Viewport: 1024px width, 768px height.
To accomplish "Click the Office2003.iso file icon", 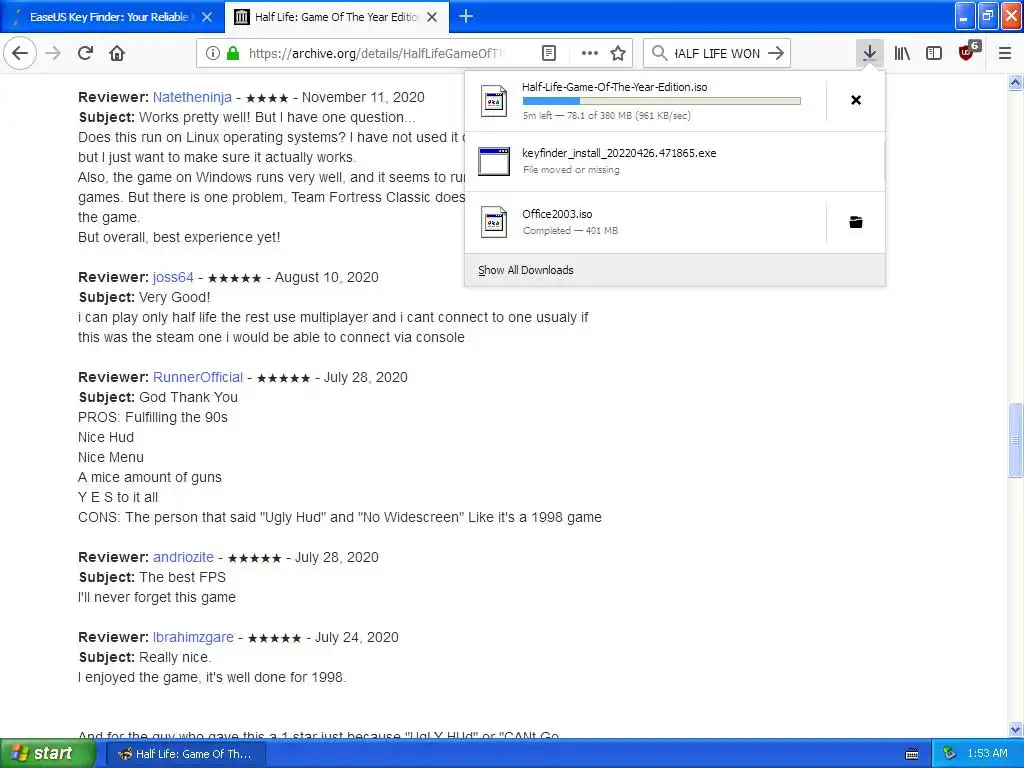I will click(x=494, y=222).
